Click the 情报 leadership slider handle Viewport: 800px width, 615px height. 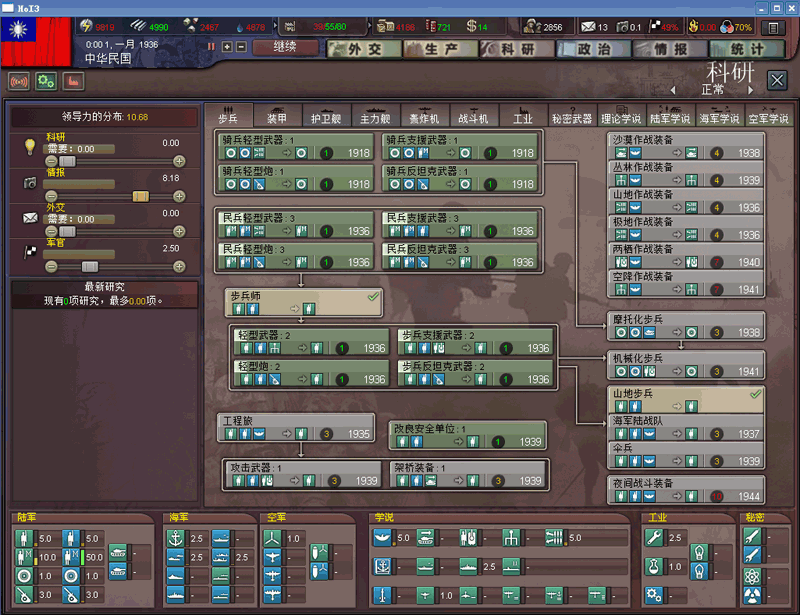141,196
